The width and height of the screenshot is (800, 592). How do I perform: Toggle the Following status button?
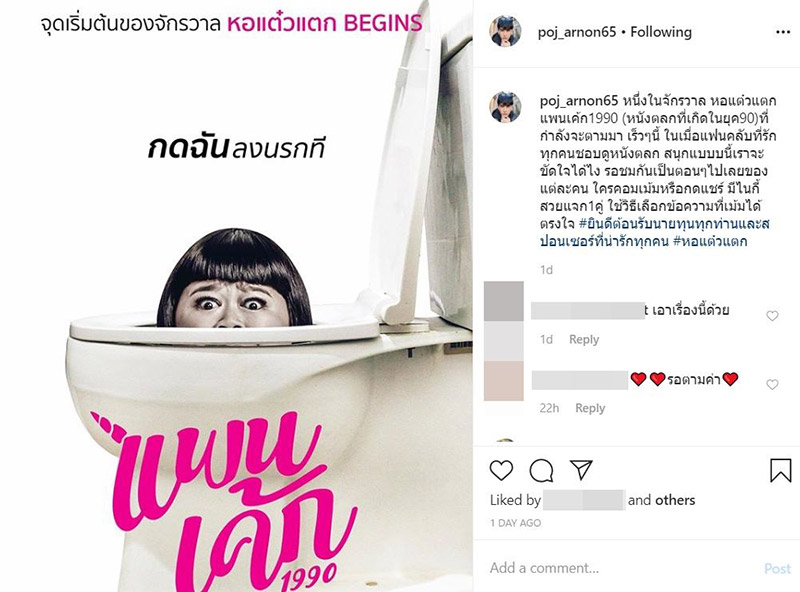click(x=661, y=32)
